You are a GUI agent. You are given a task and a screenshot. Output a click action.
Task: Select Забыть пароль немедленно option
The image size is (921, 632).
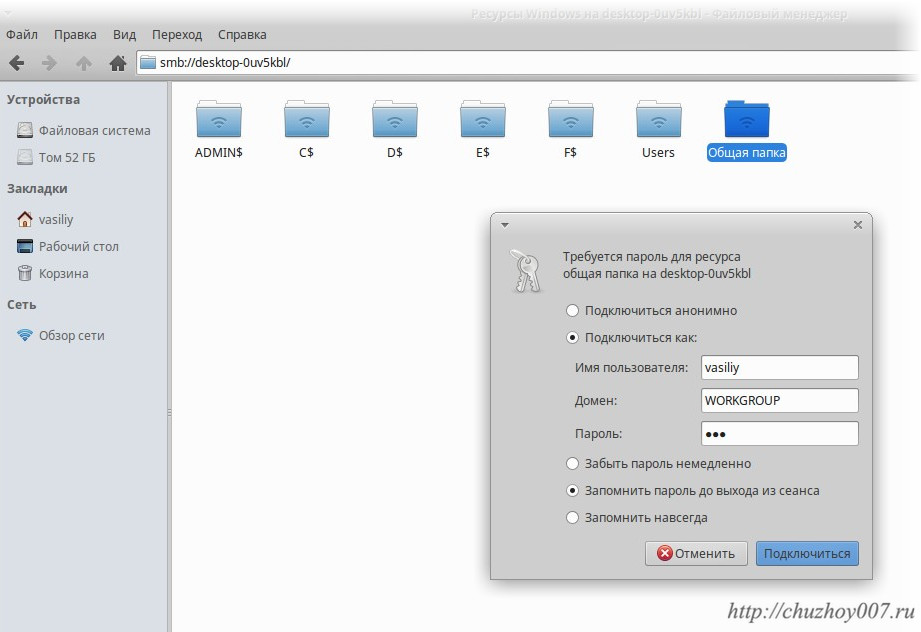tap(573, 463)
